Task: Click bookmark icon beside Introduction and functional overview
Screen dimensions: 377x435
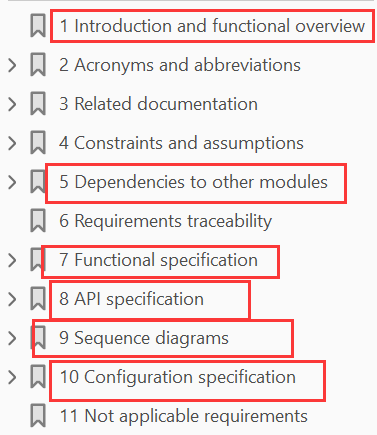Action: click(x=38, y=26)
